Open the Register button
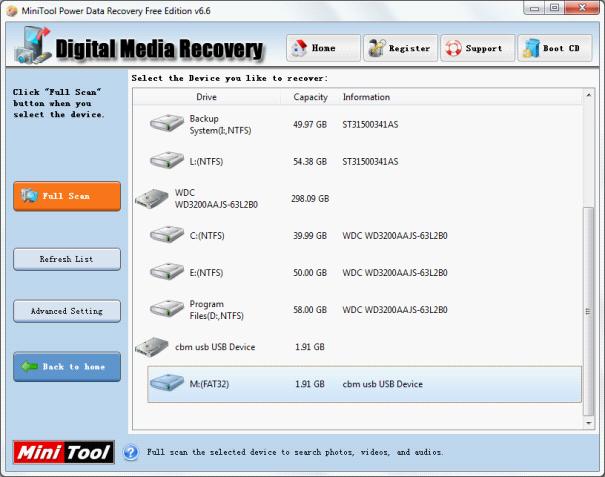 click(401, 48)
